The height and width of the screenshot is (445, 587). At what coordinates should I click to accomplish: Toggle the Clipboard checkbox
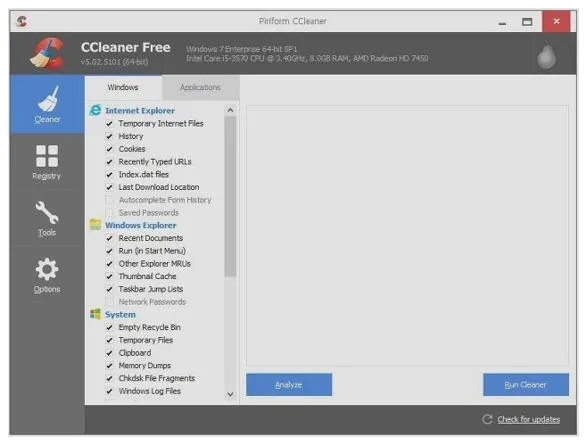[109, 353]
